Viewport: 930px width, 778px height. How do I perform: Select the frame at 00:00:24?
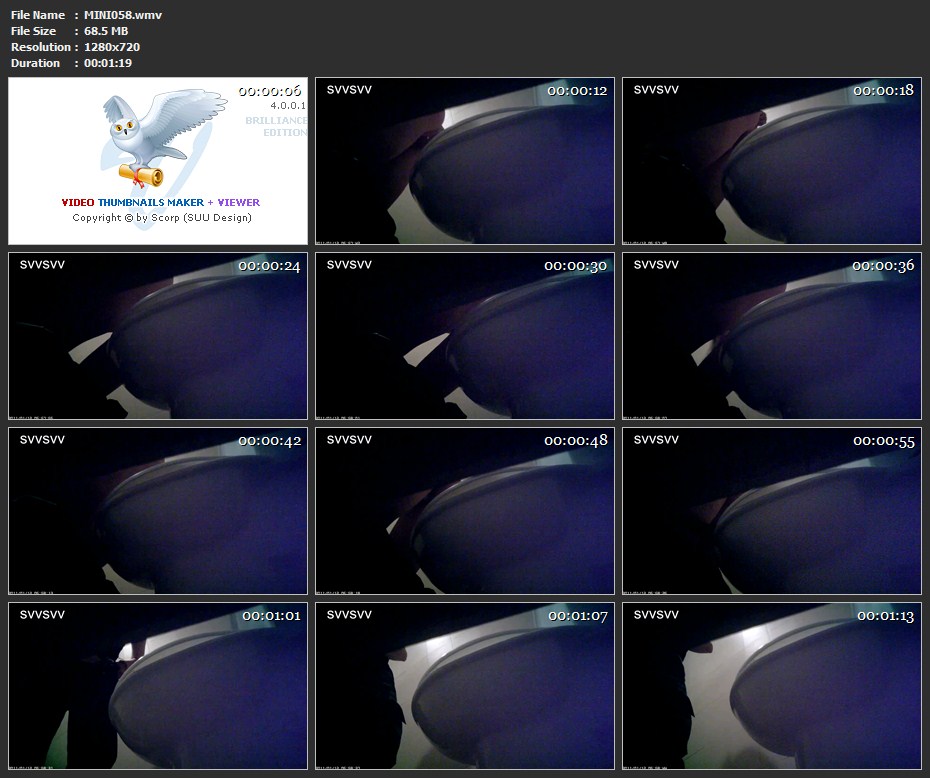pyautogui.click(x=158, y=336)
